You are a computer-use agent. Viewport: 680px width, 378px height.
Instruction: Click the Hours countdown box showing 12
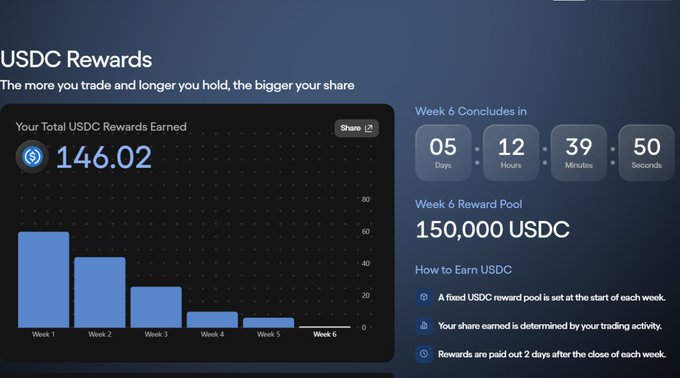tap(511, 153)
